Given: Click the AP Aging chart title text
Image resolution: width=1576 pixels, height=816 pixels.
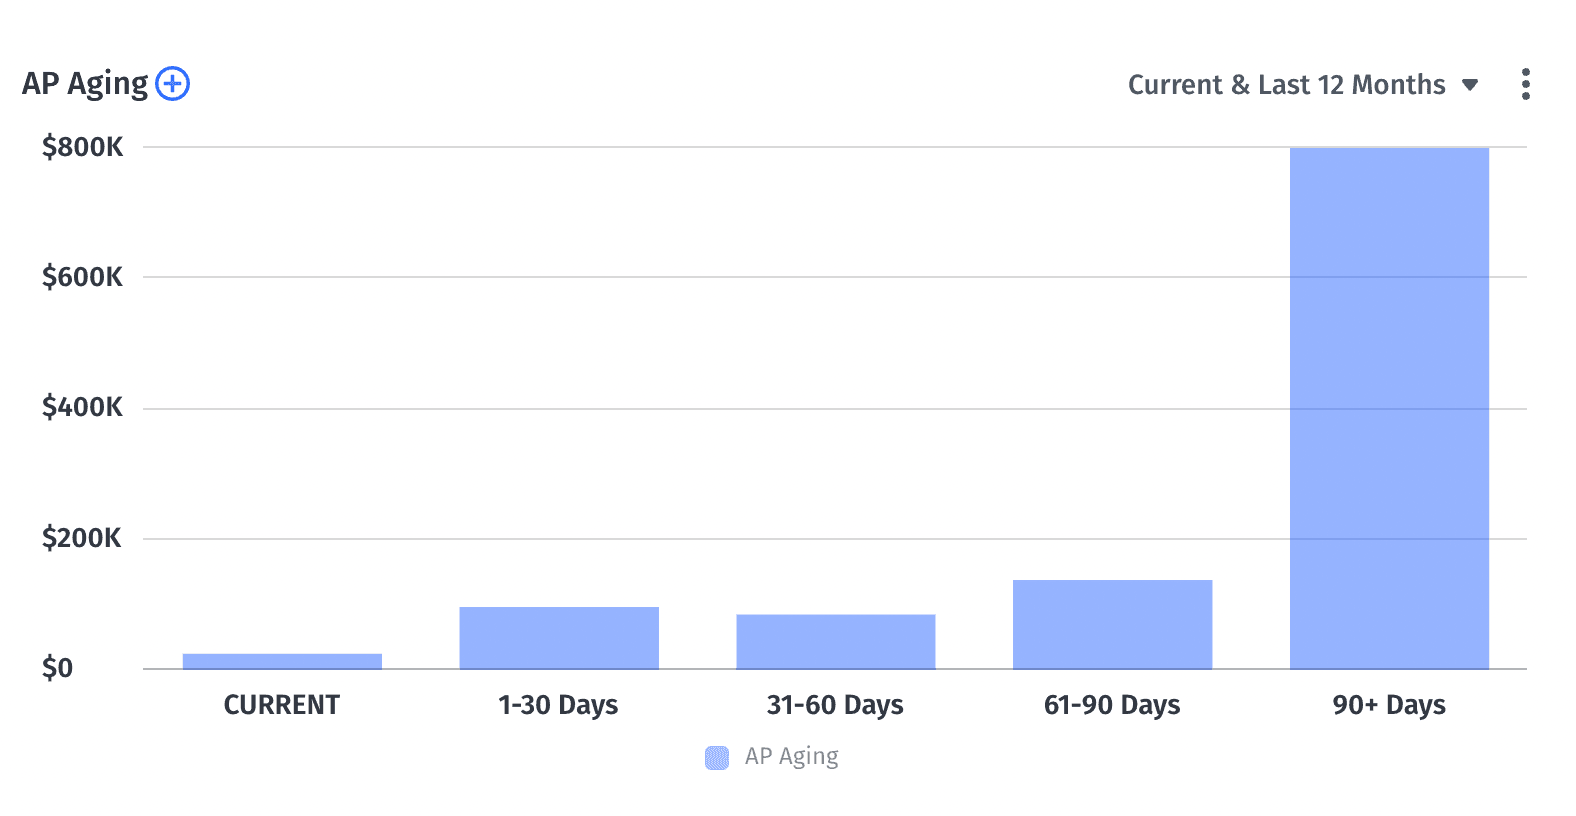Looking at the screenshot, I should coord(85,84).
